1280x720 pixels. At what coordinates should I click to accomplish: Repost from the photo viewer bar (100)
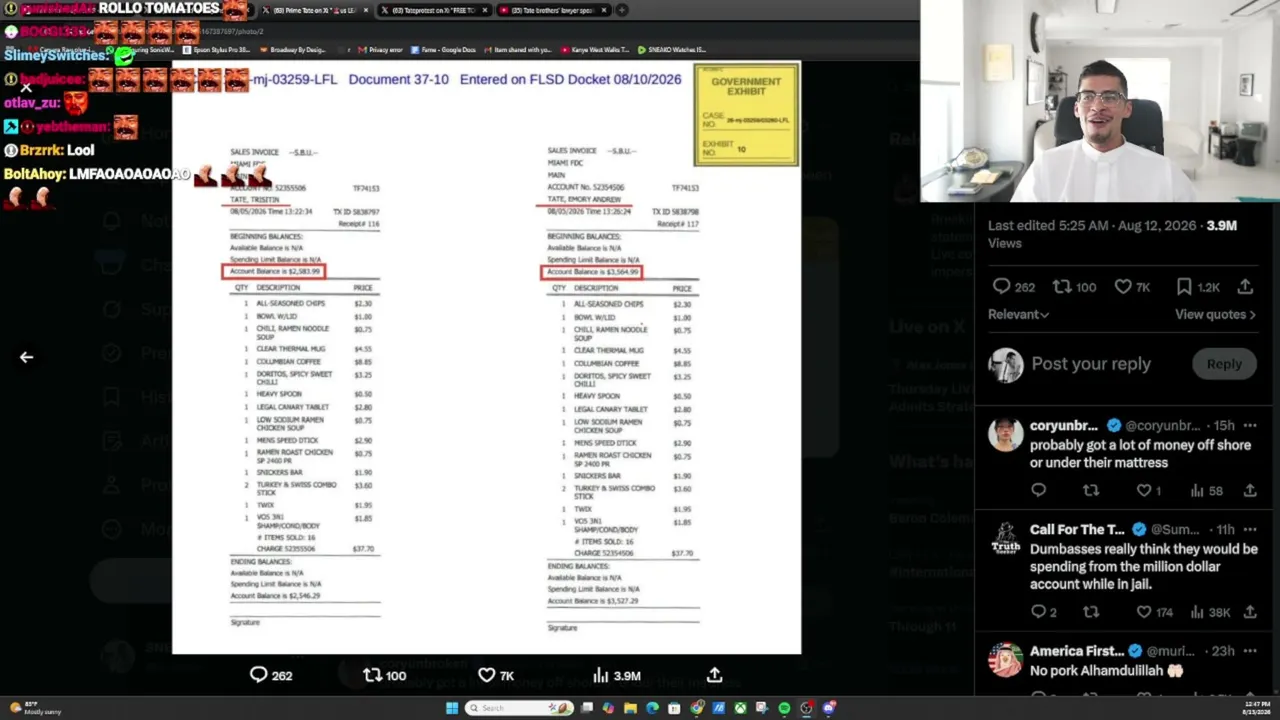[384, 675]
